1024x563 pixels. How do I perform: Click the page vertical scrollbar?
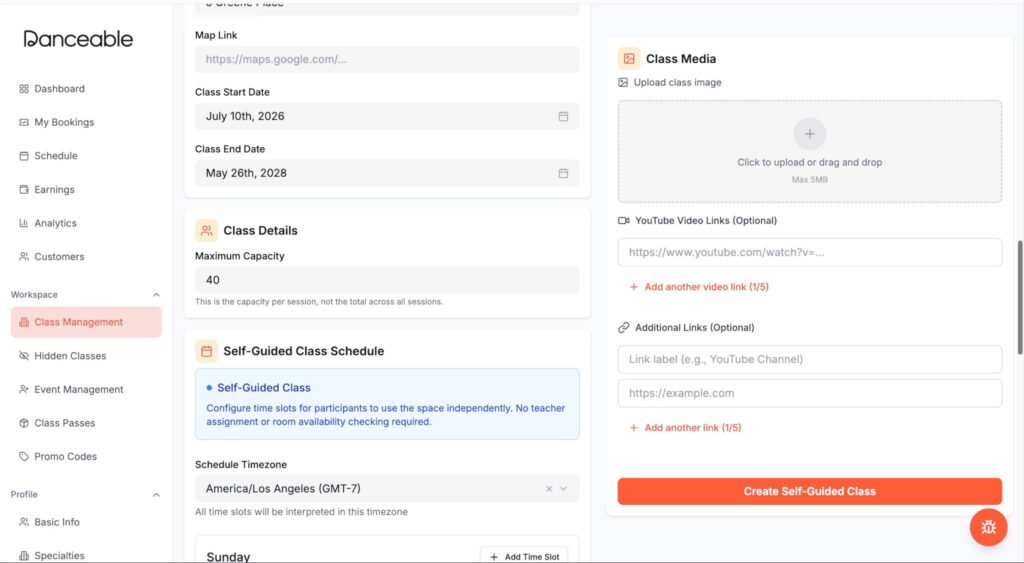(x=1019, y=297)
